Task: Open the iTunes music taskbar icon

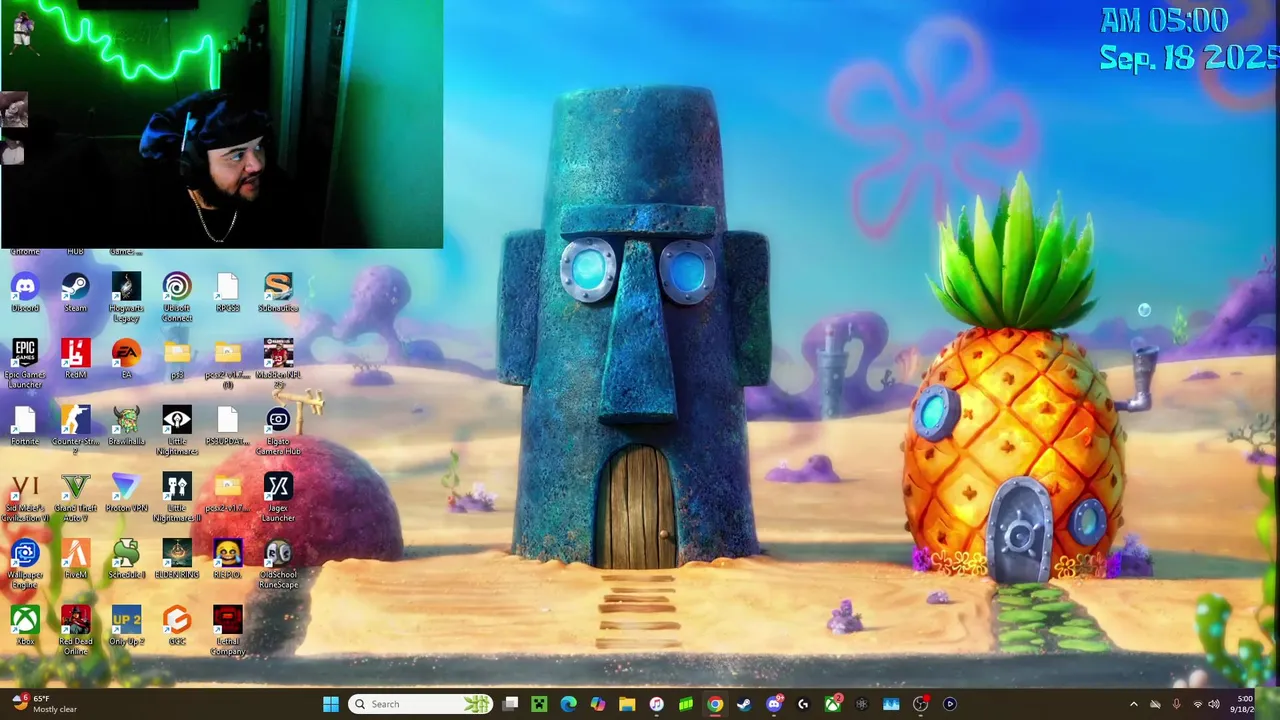Action: [656, 704]
